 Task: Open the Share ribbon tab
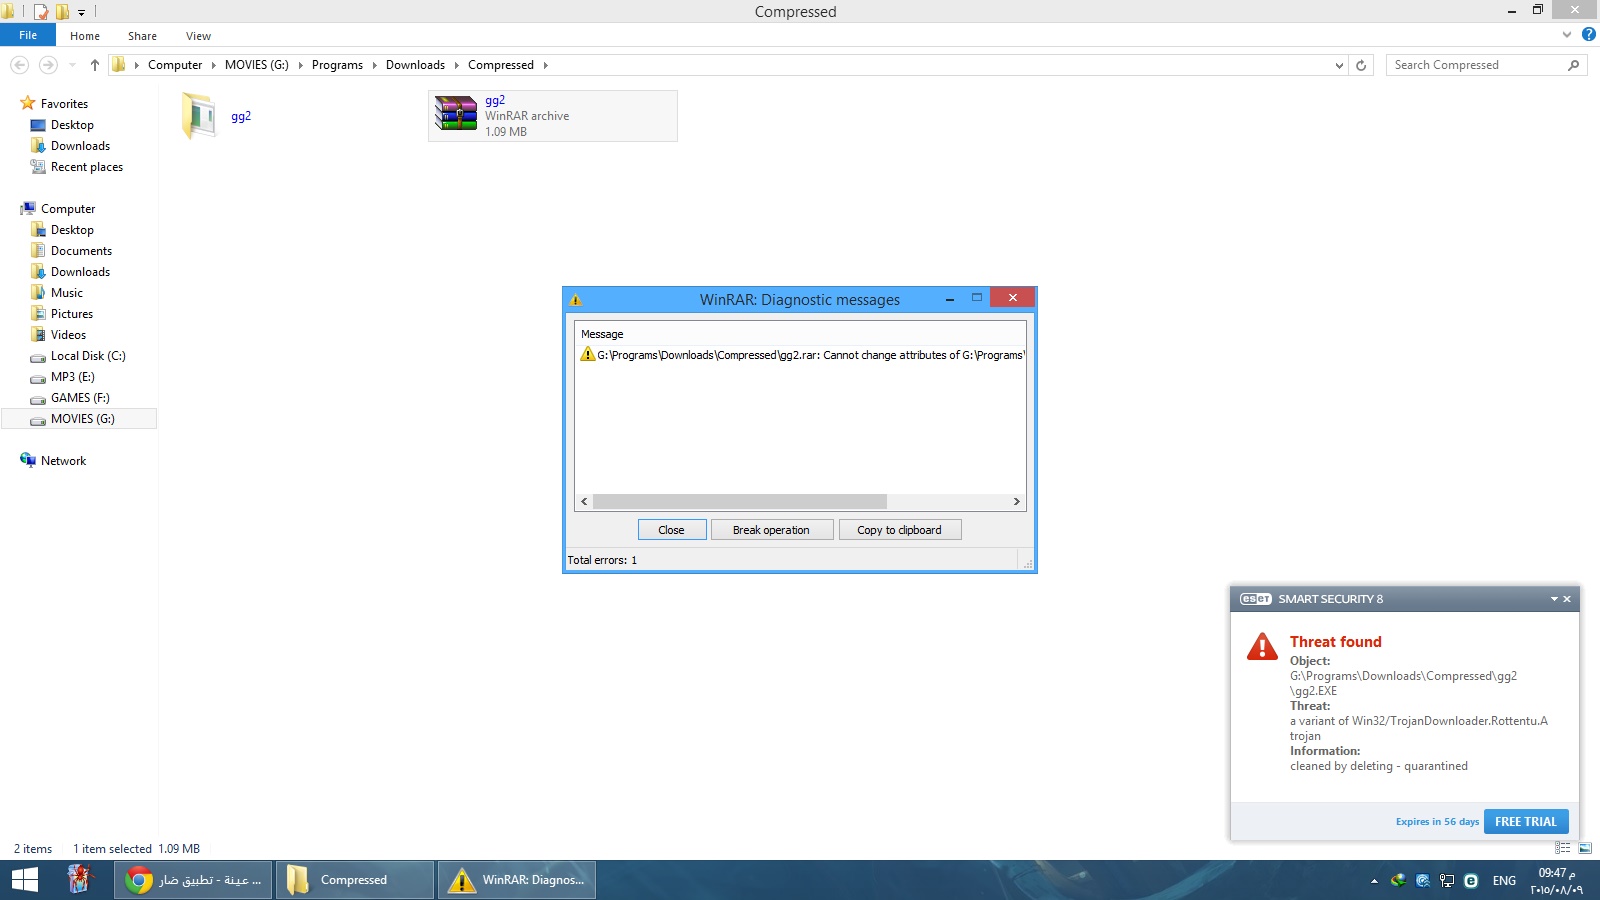[142, 36]
